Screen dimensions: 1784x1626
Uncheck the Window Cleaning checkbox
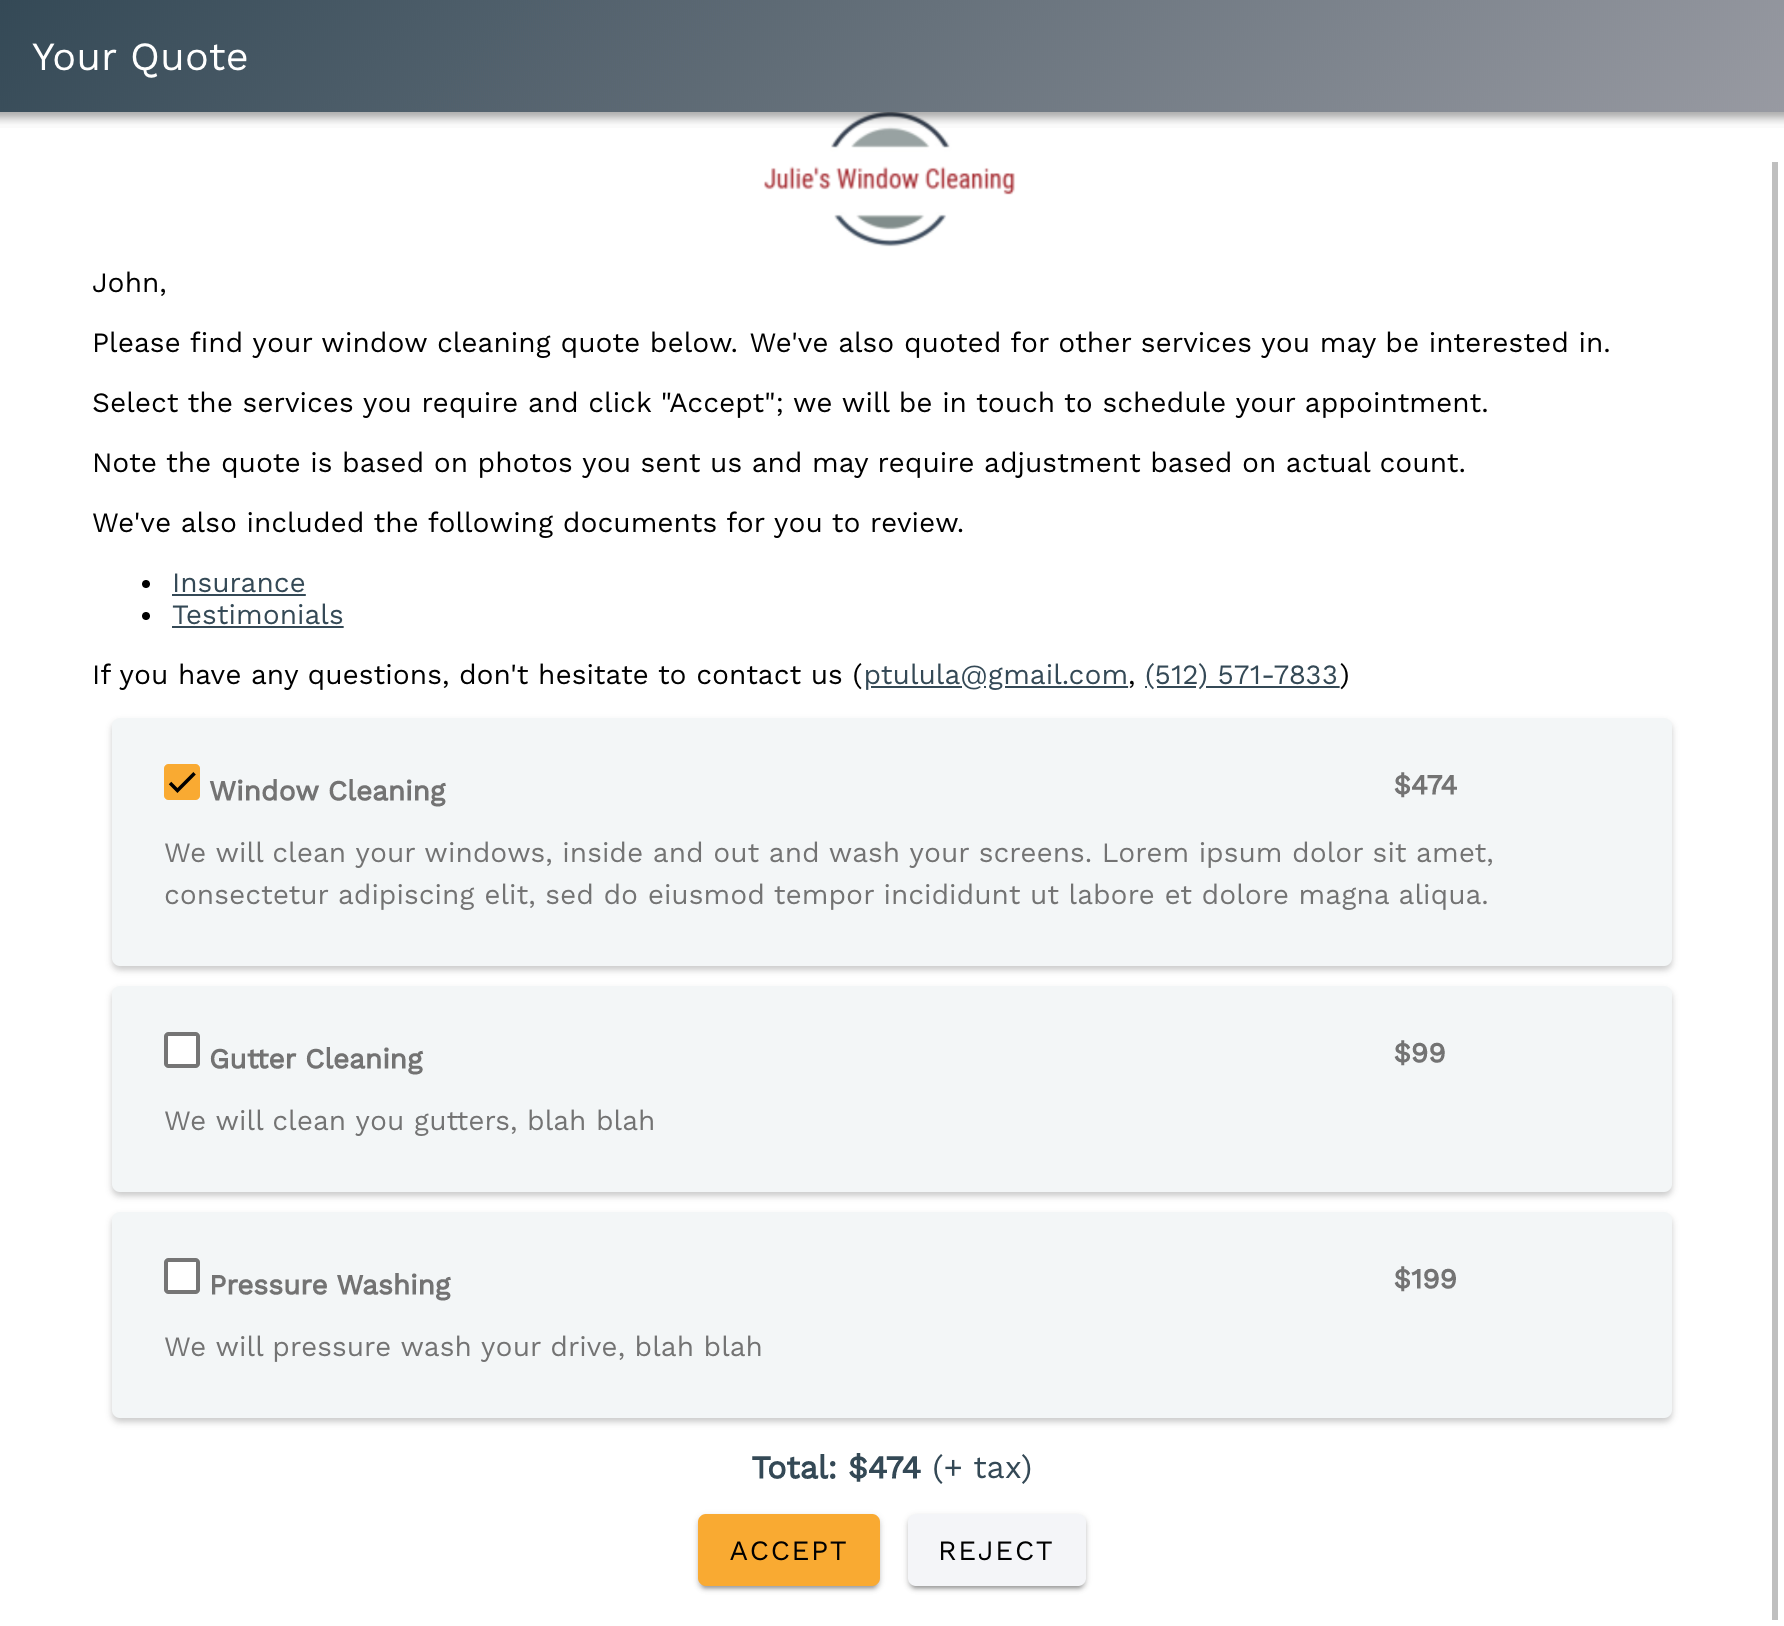click(182, 782)
